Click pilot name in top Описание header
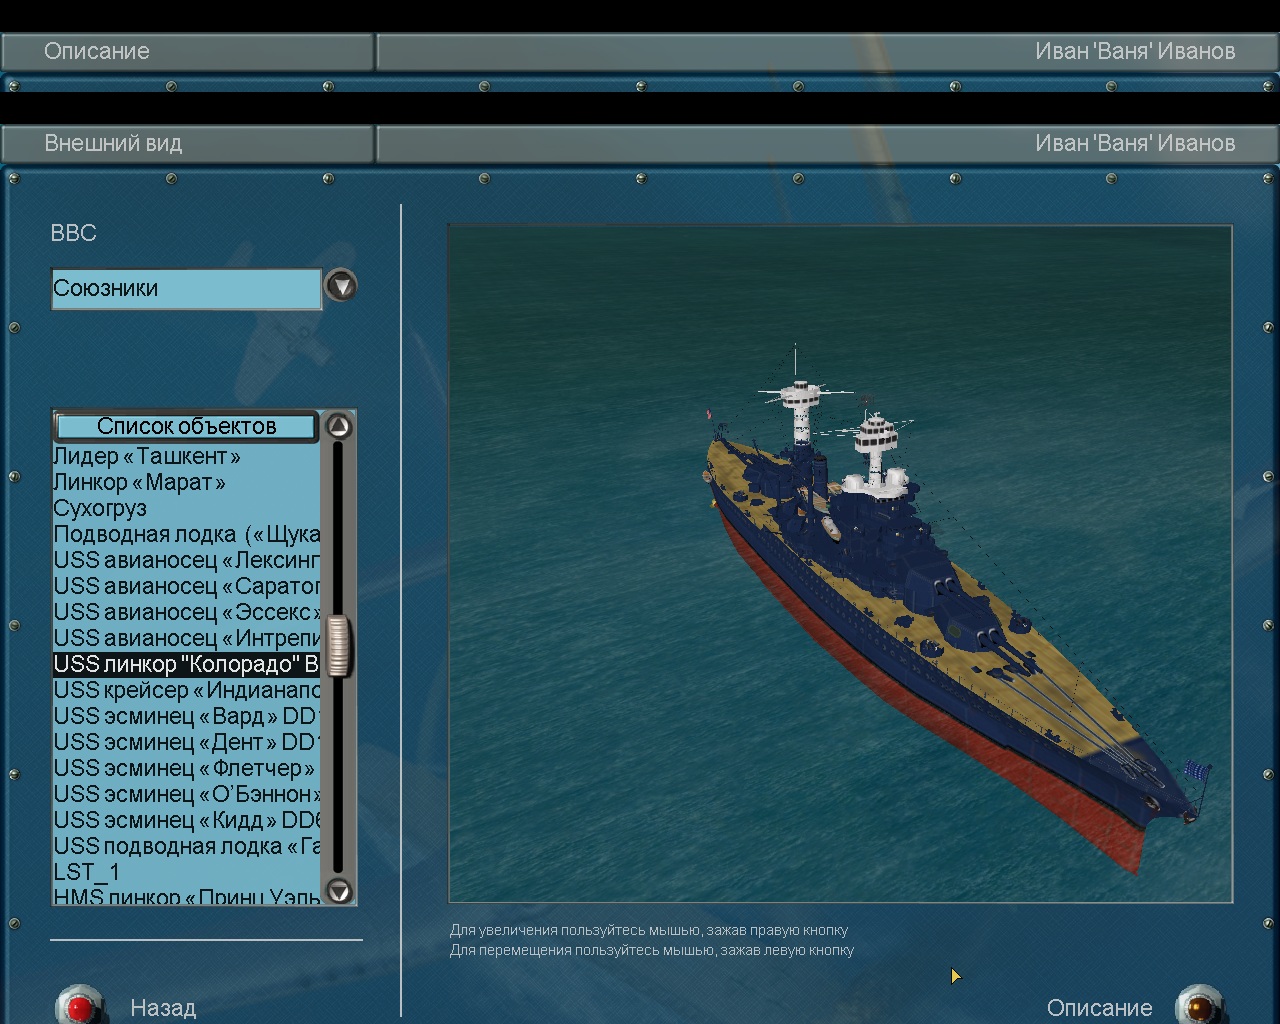Screen dimensions: 1280x1024 click(x=1135, y=51)
